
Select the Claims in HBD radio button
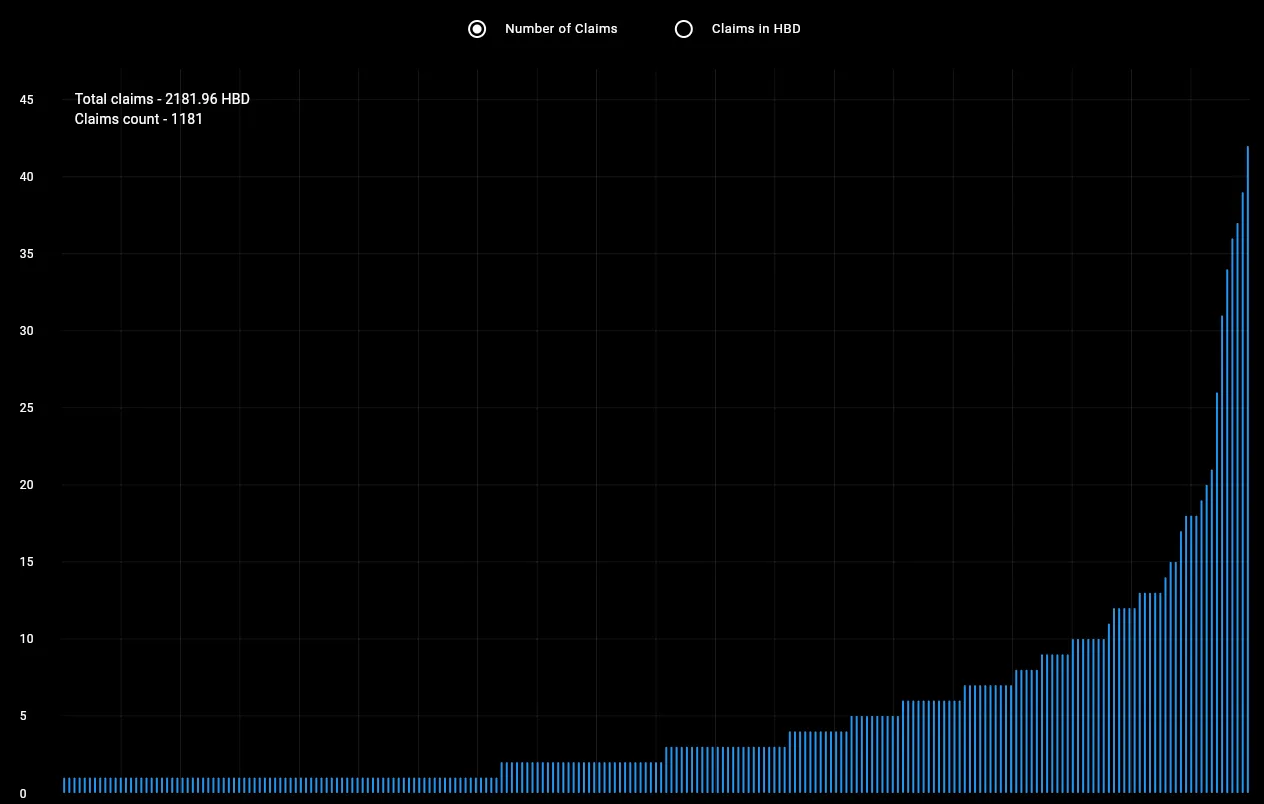pyautogui.click(x=684, y=29)
